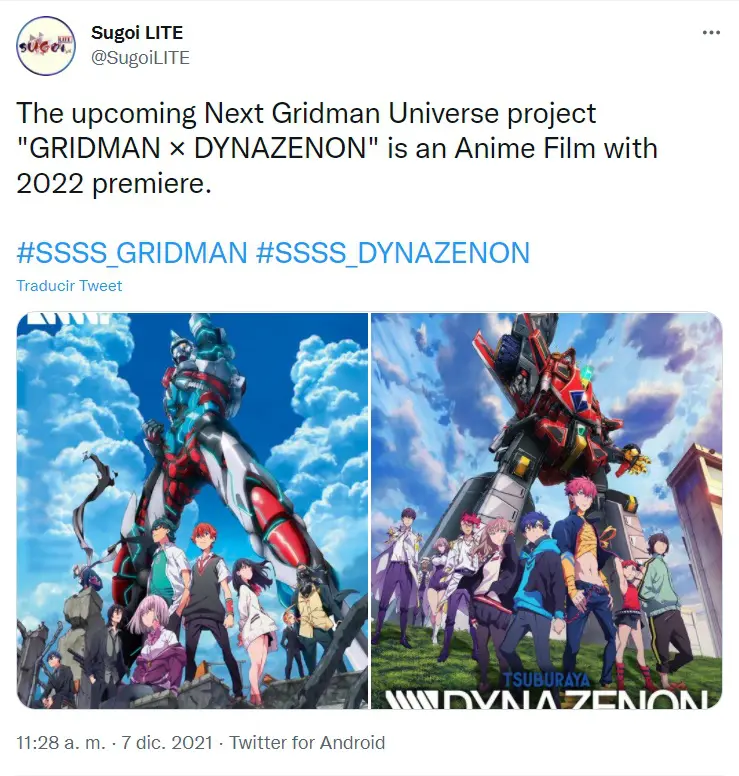Viewport: 739px width, 776px height.
Task: Click the TSUBURAYA text on the poster
Action: [547, 679]
